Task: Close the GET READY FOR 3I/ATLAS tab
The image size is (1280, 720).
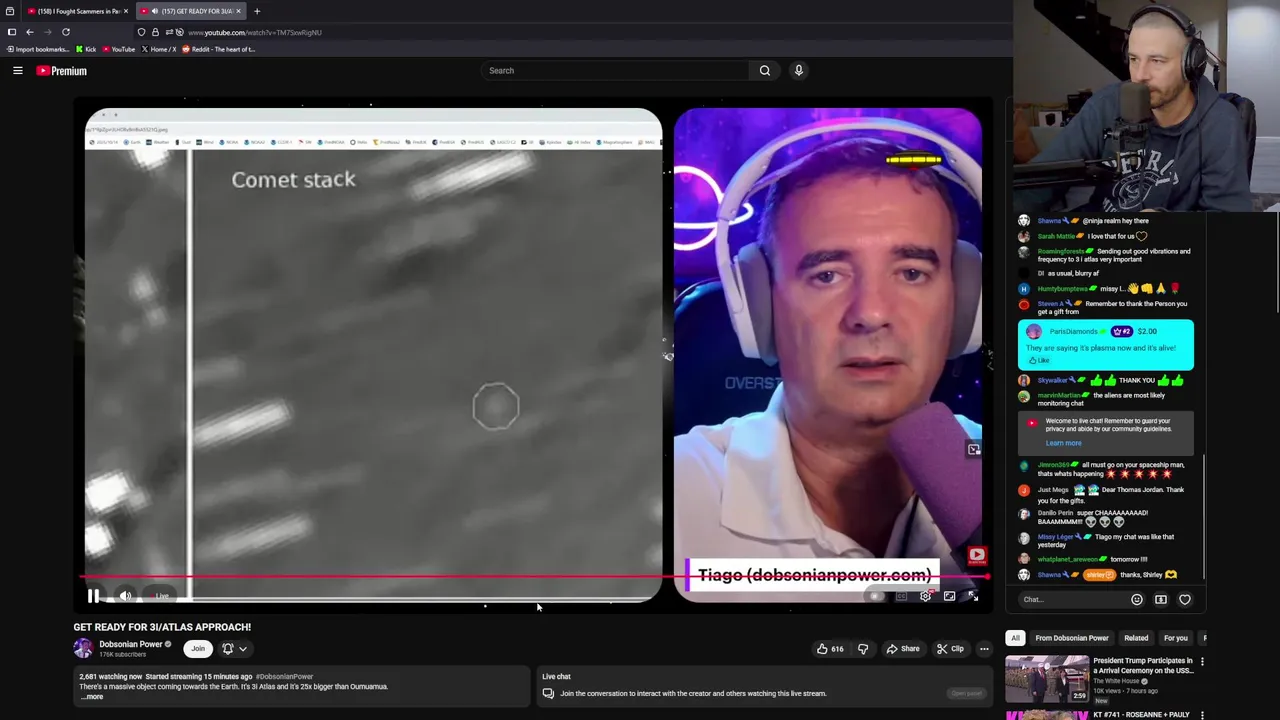Action: click(x=238, y=11)
